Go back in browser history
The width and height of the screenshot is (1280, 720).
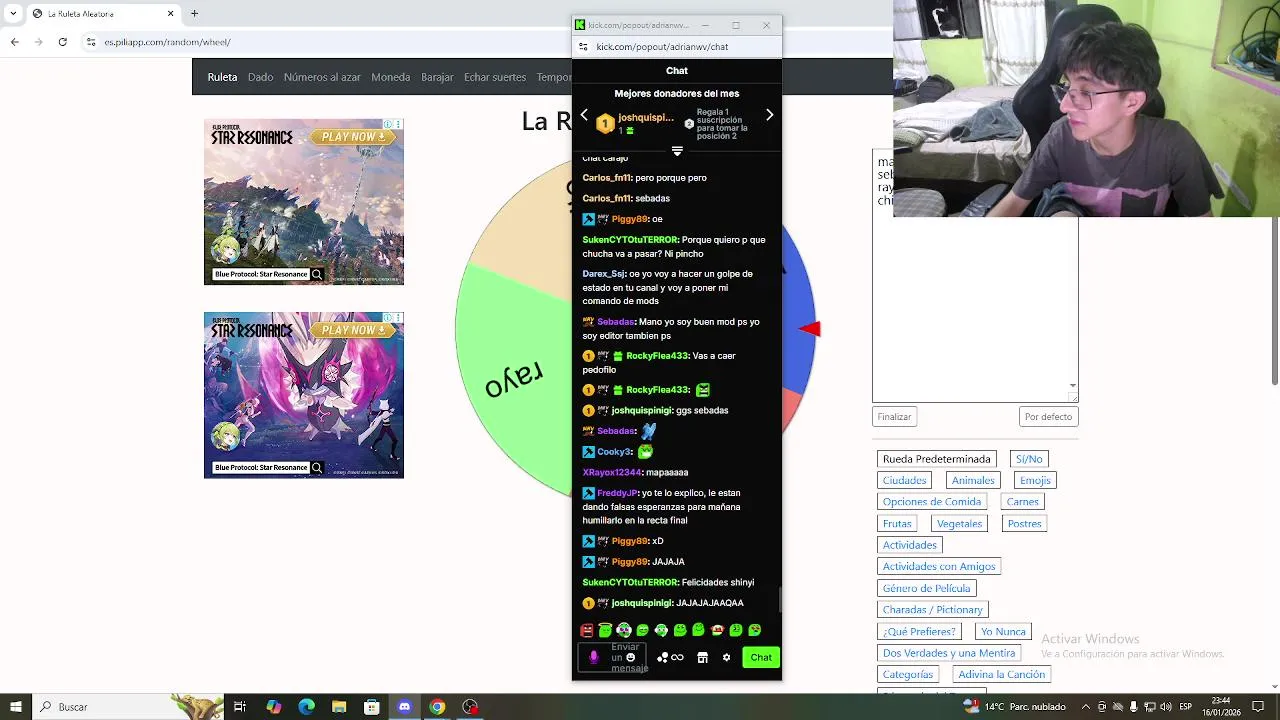coord(14,42)
